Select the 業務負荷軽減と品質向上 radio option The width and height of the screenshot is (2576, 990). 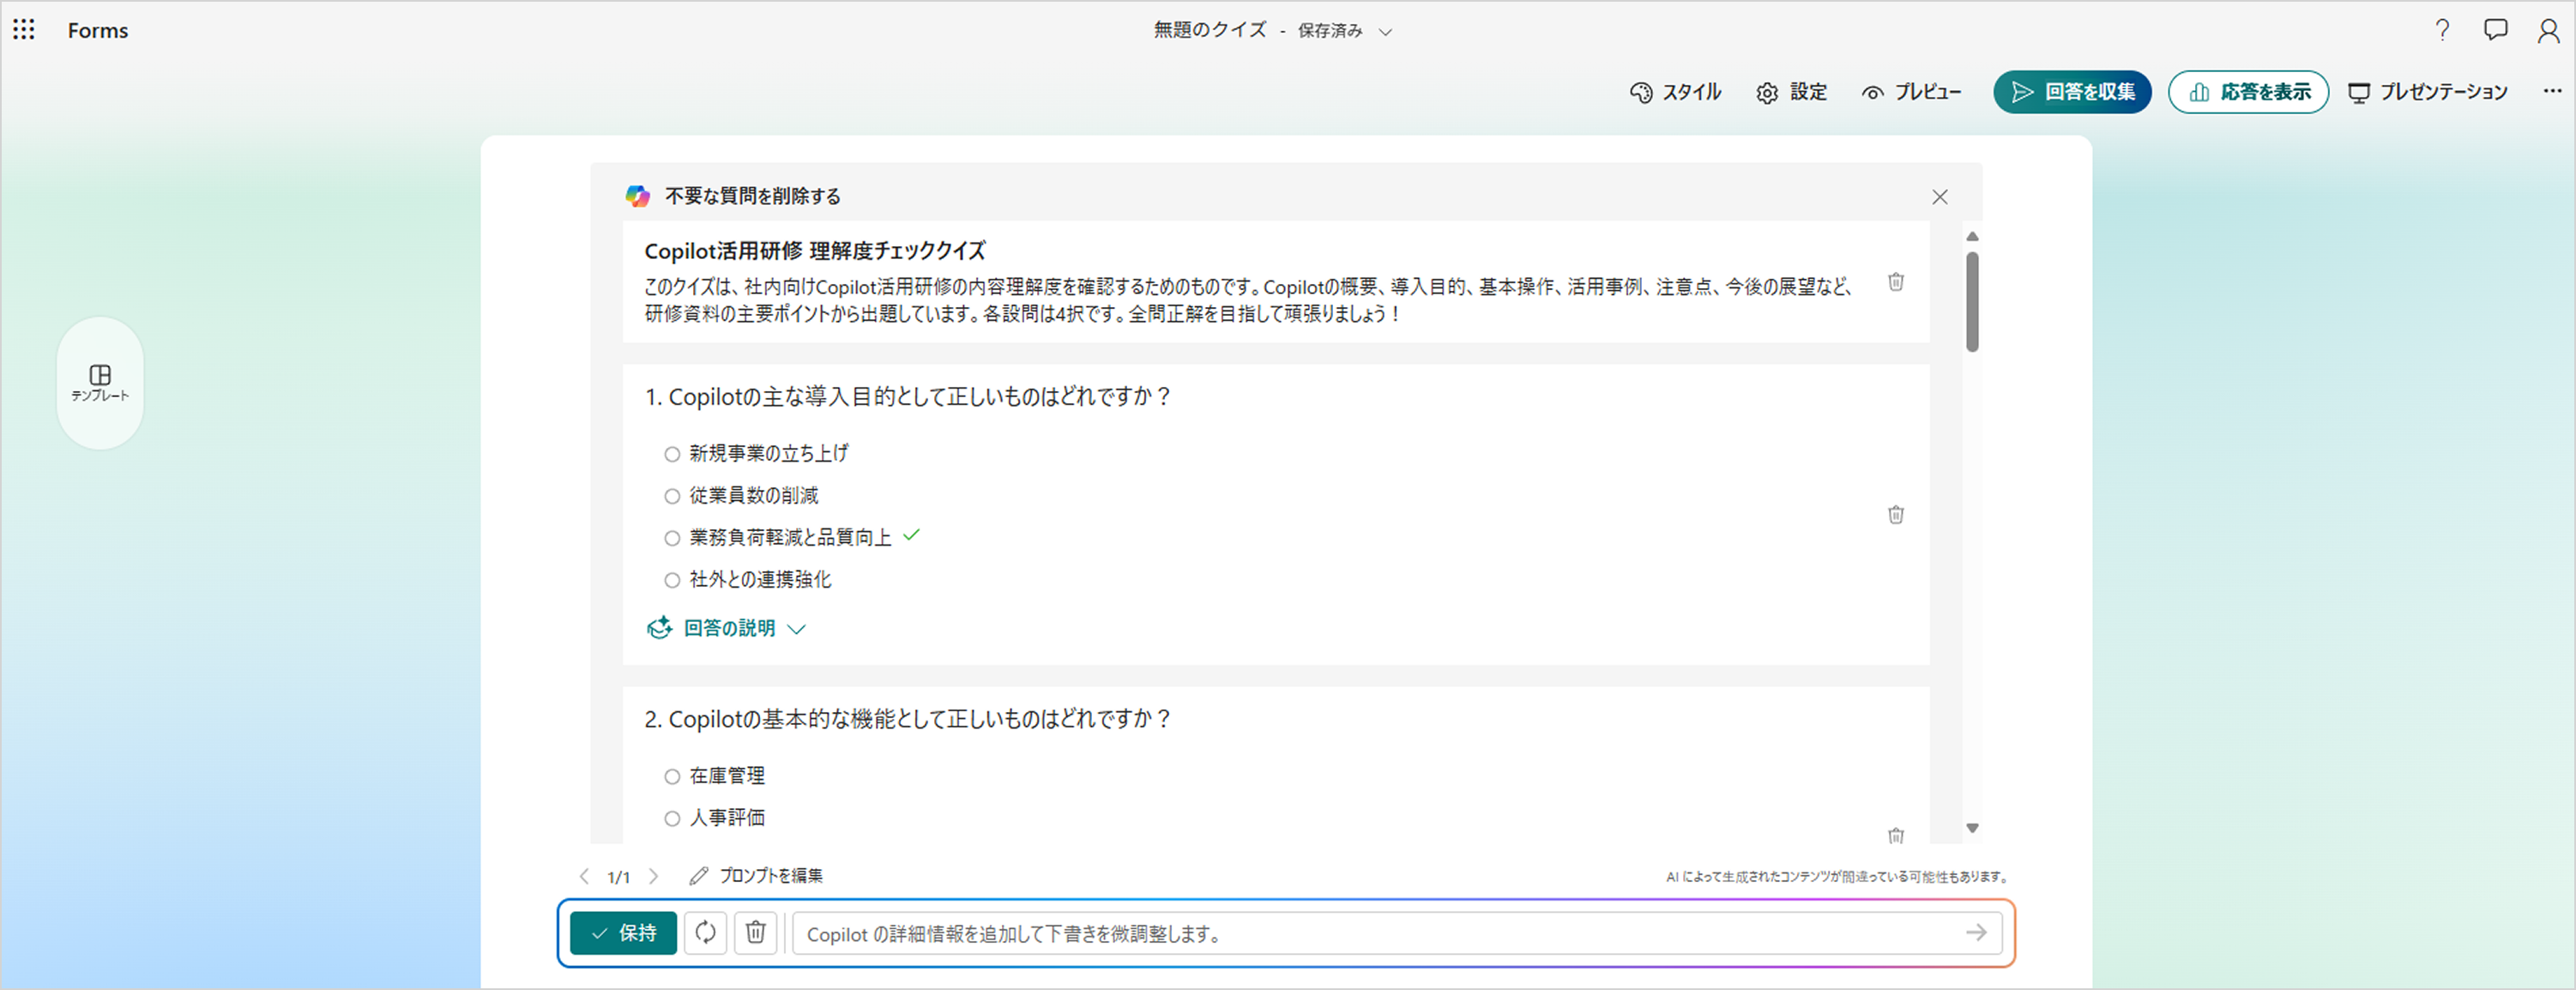[672, 538]
